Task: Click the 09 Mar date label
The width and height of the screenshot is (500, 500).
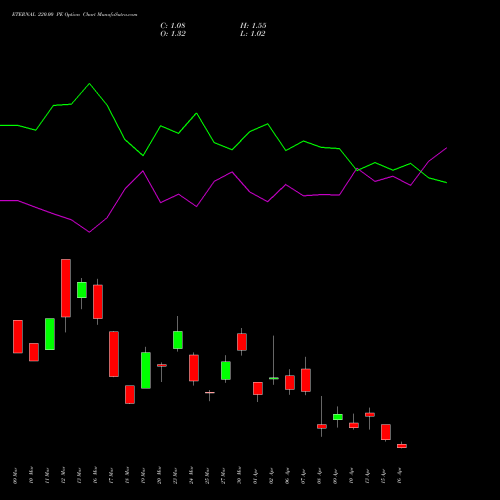Action: 16,476
